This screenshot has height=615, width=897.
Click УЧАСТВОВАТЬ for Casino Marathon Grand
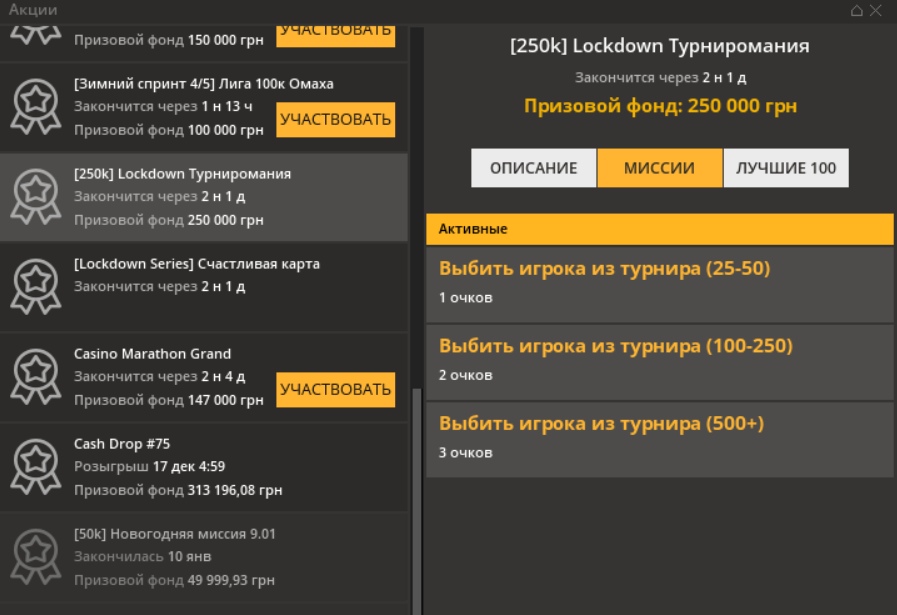click(336, 390)
